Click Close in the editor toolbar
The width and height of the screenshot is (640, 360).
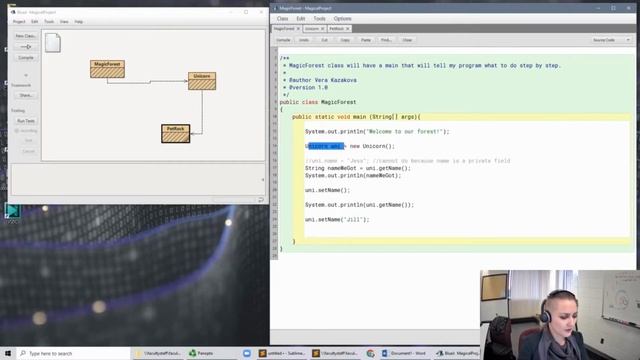tap(407, 40)
